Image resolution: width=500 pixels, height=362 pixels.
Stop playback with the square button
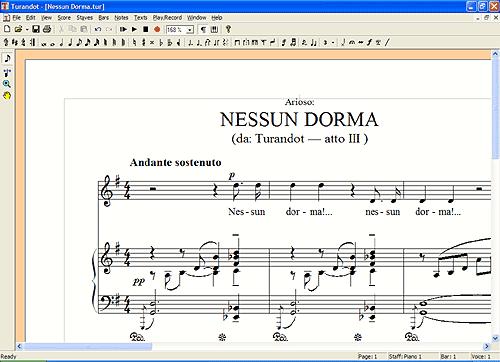point(146,29)
